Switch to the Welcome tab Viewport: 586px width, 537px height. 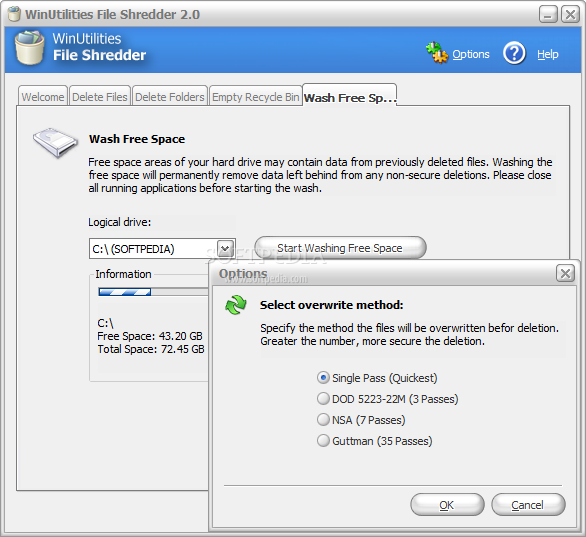pyautogui.click(x=43, y=96)
